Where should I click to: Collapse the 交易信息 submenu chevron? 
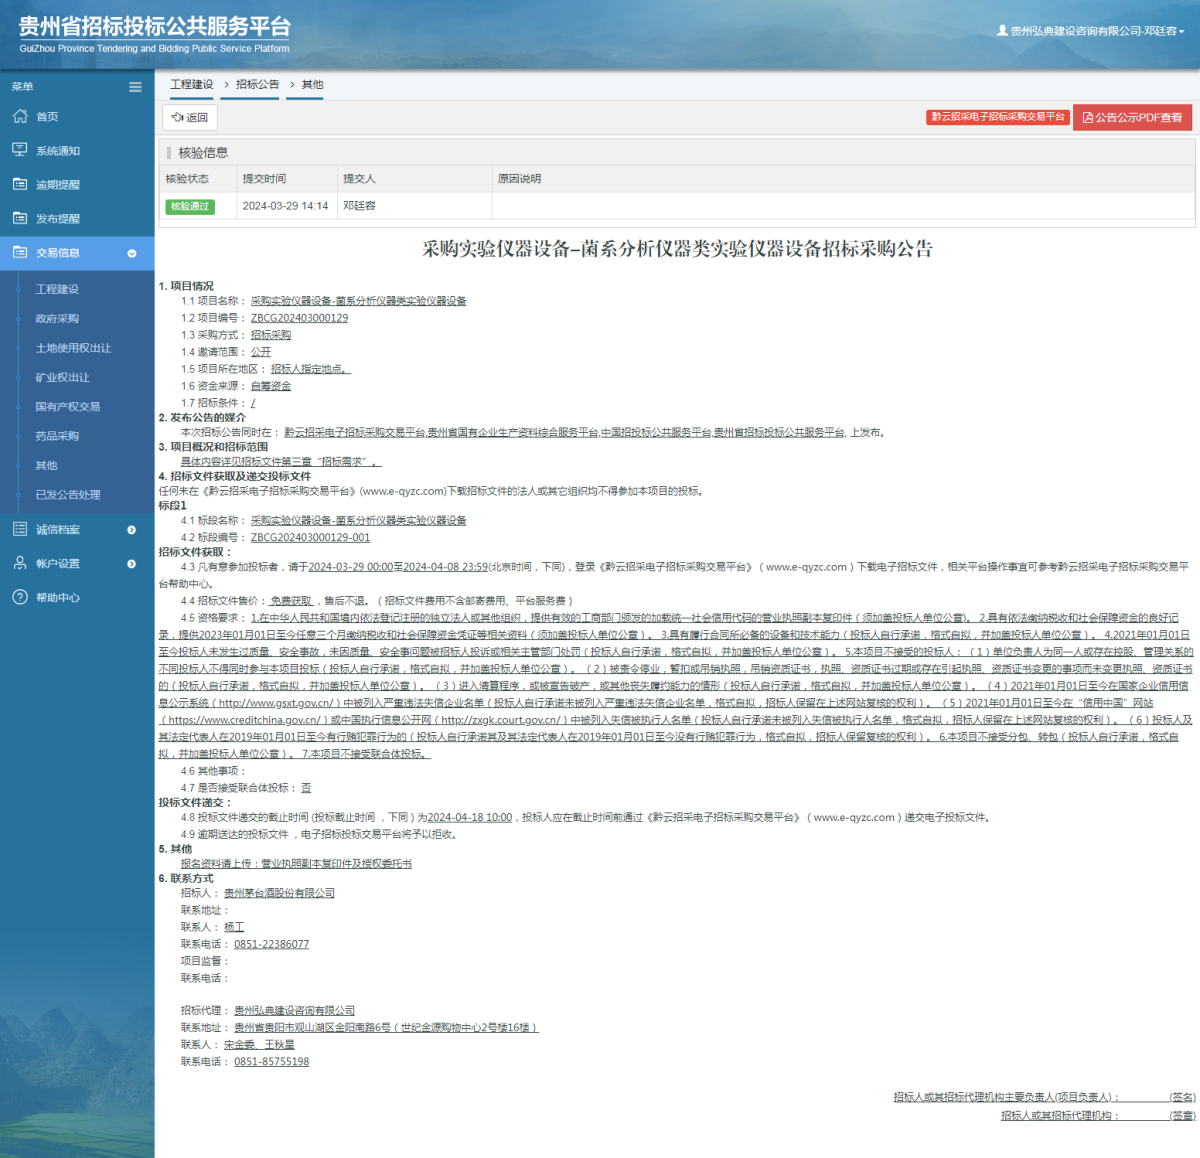tap(131, 253)
